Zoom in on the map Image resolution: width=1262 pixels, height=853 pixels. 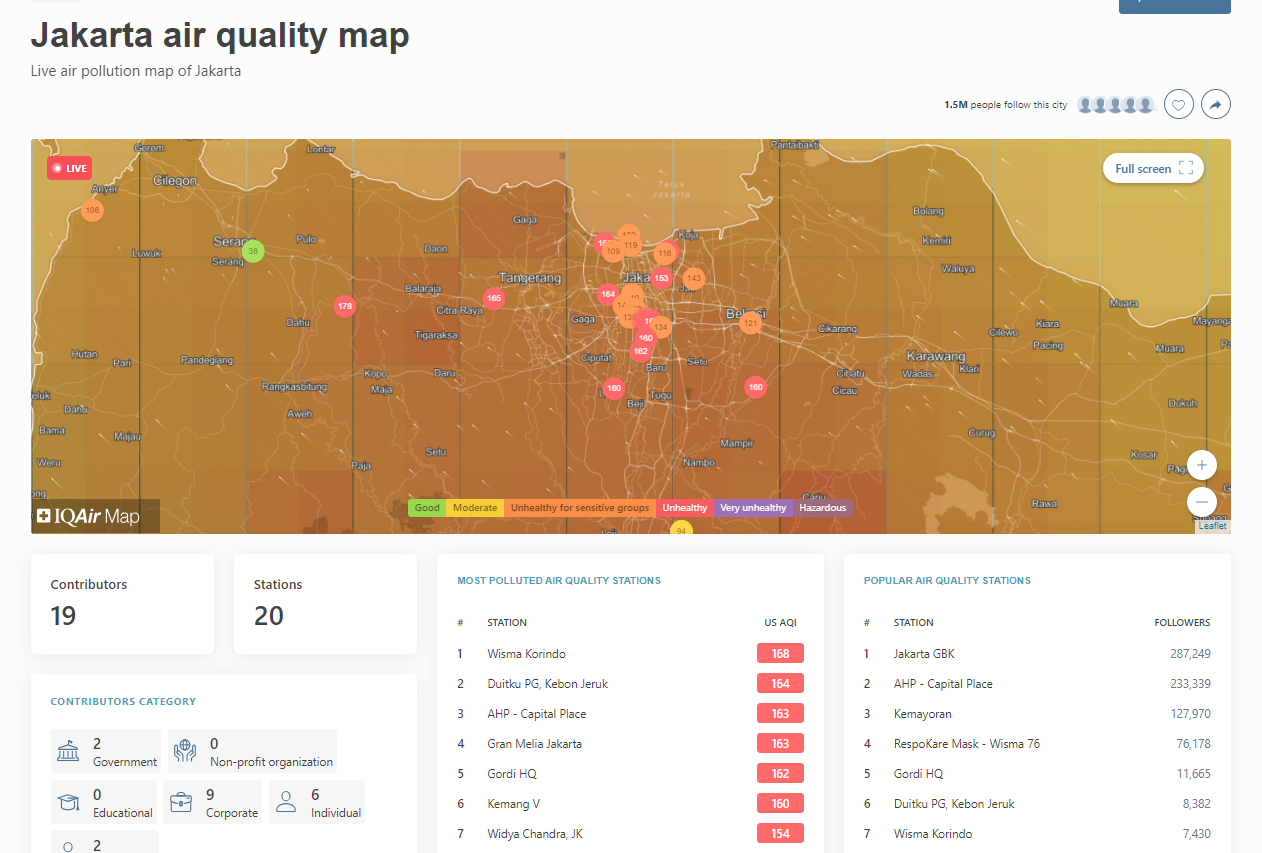coord(1202,465)
